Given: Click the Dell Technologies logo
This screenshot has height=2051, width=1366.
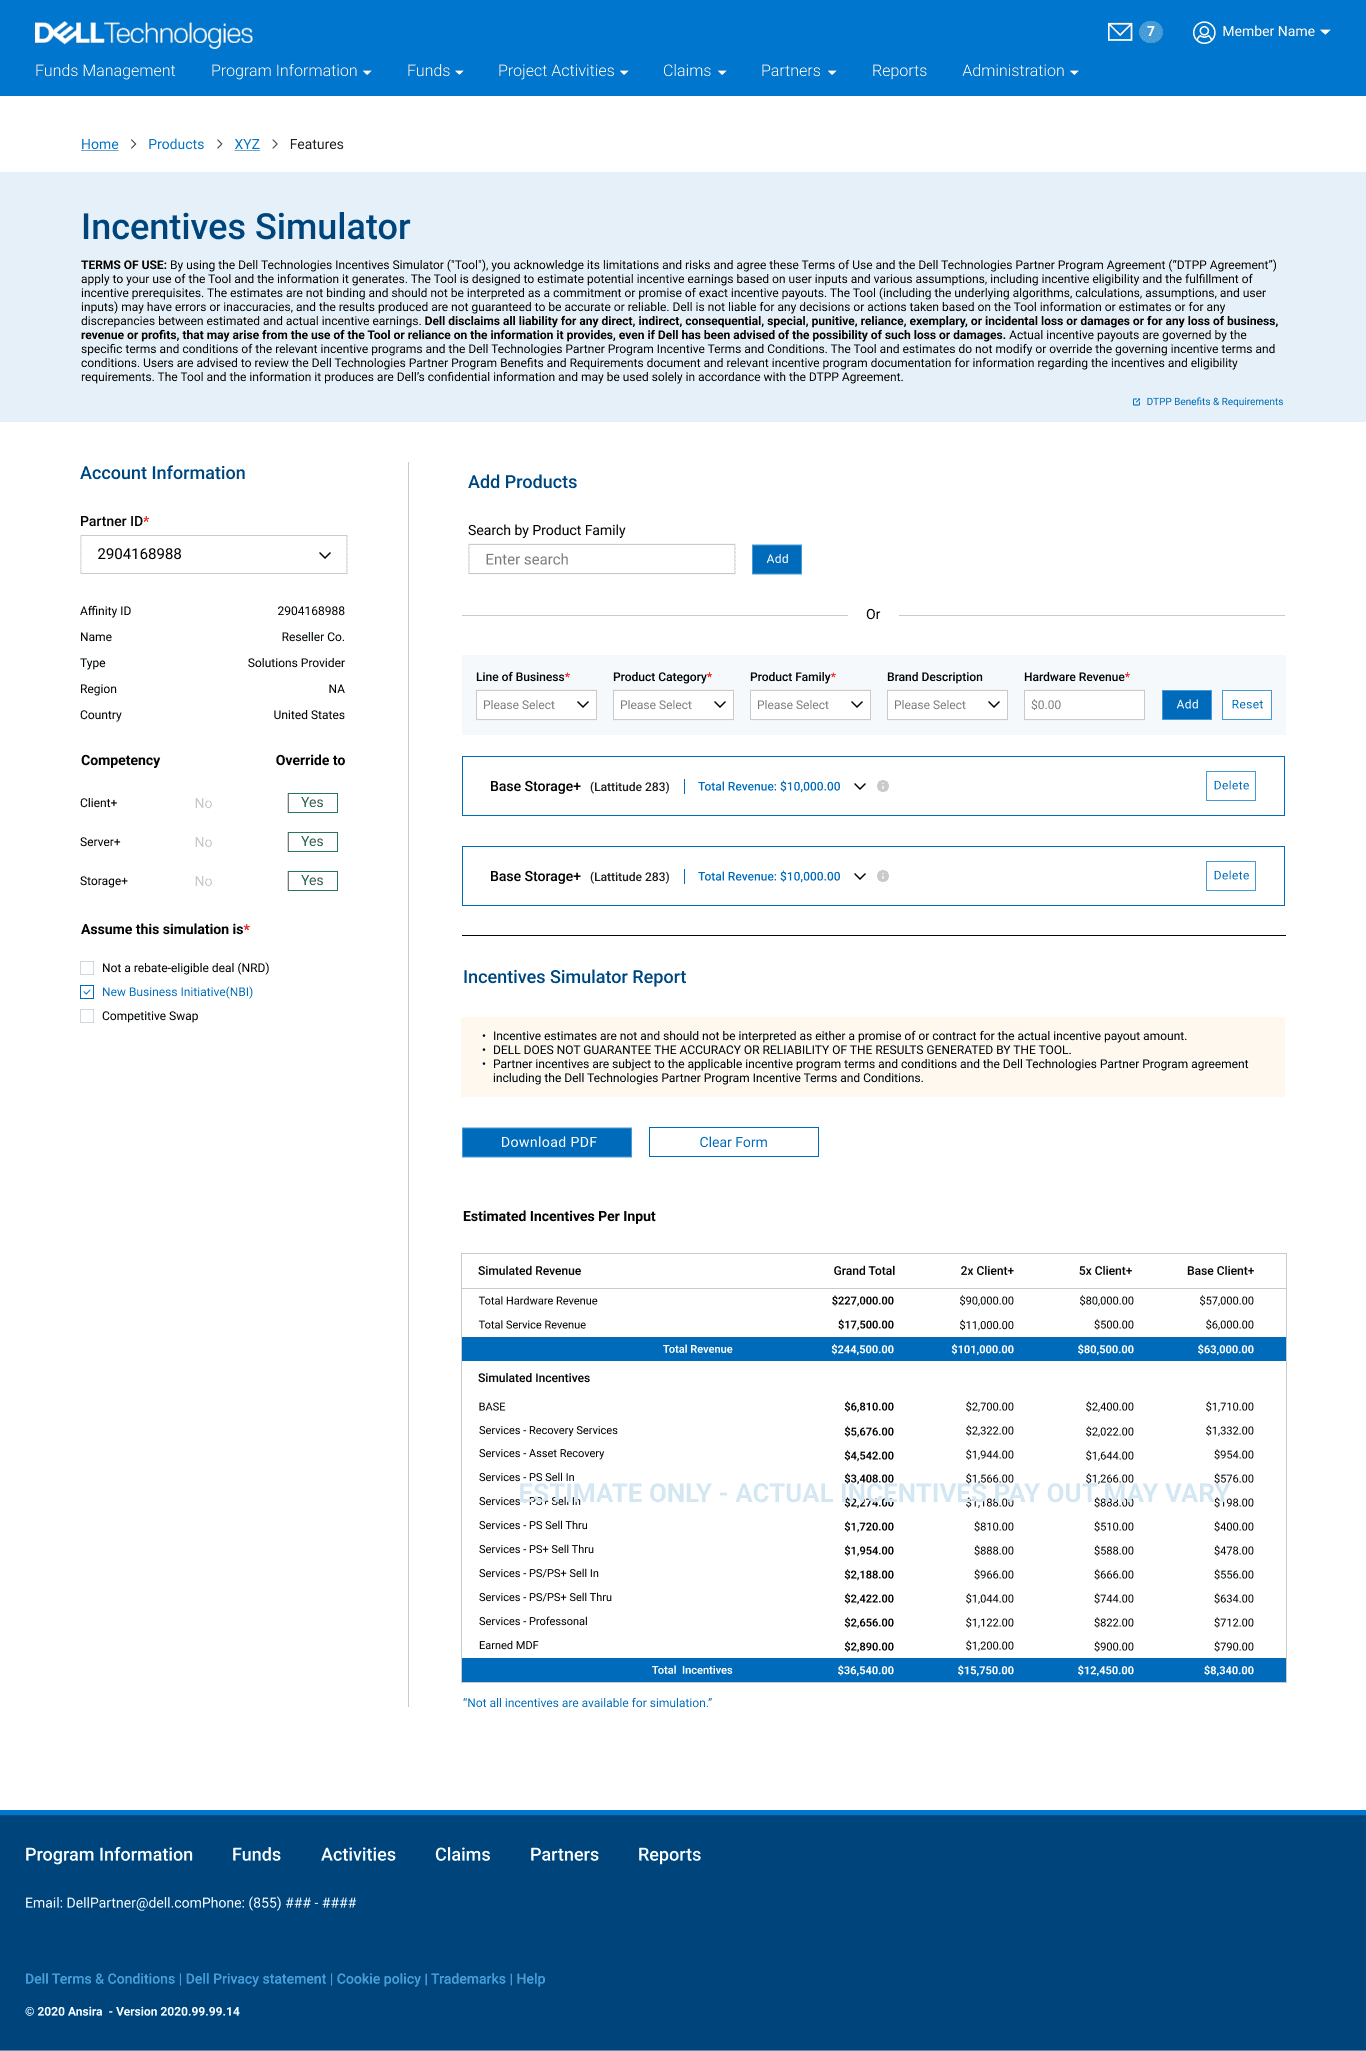Looking at the screenshot, I should 143,33.
